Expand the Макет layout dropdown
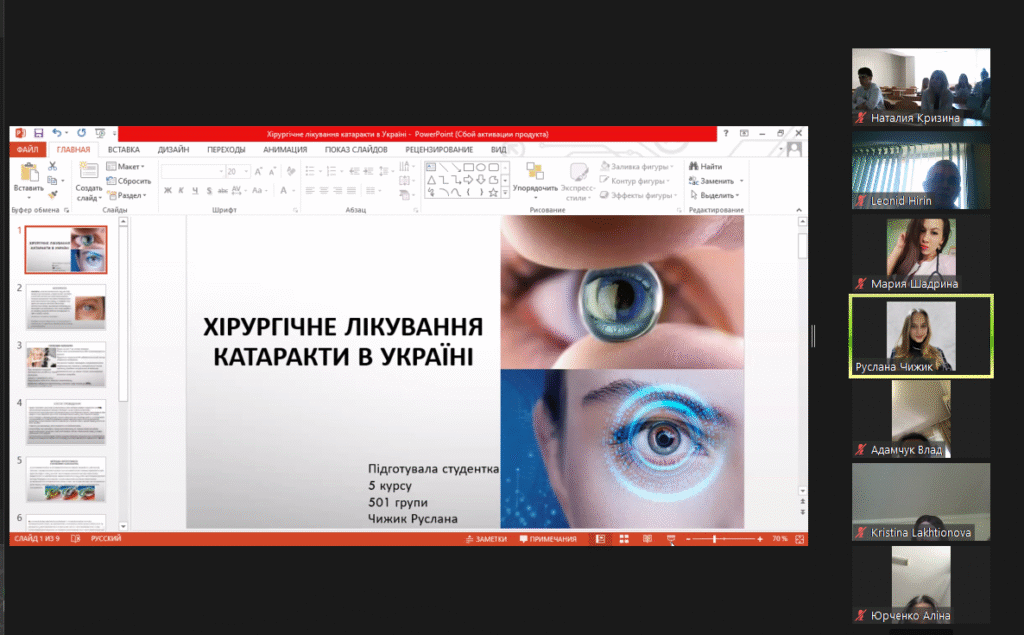 coord(126,167)
